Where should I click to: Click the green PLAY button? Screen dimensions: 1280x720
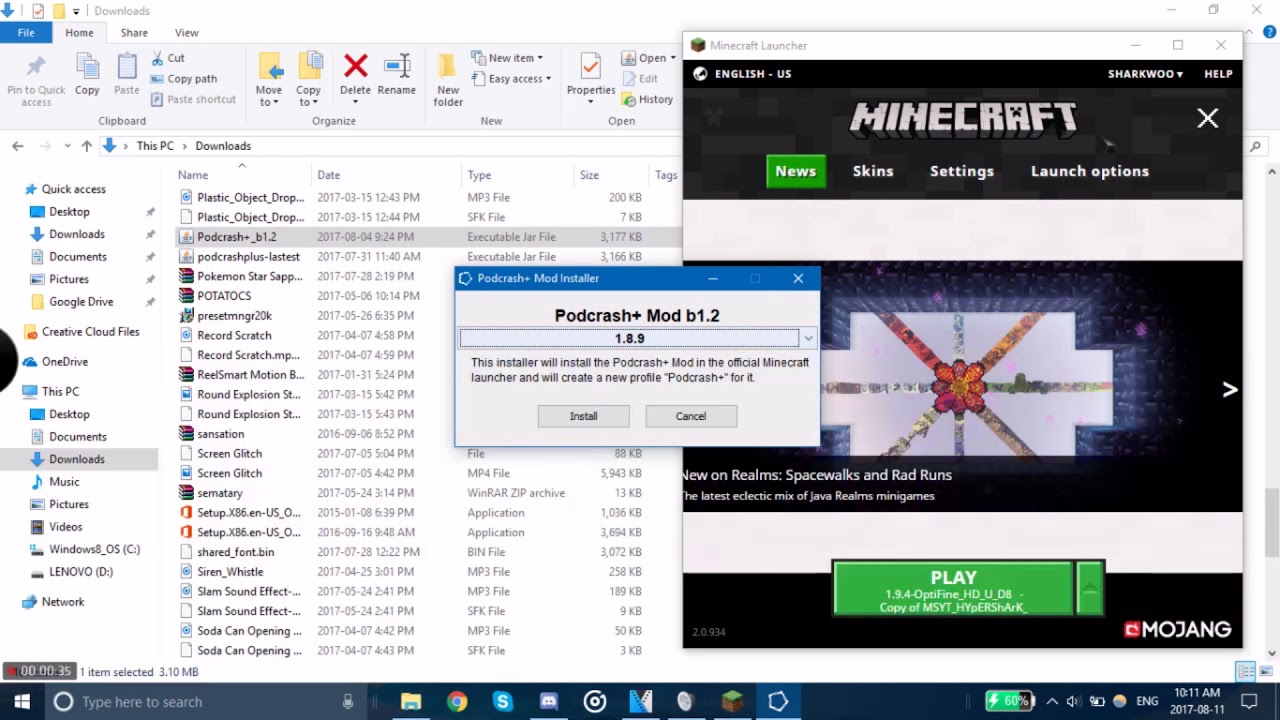(953, 588)
